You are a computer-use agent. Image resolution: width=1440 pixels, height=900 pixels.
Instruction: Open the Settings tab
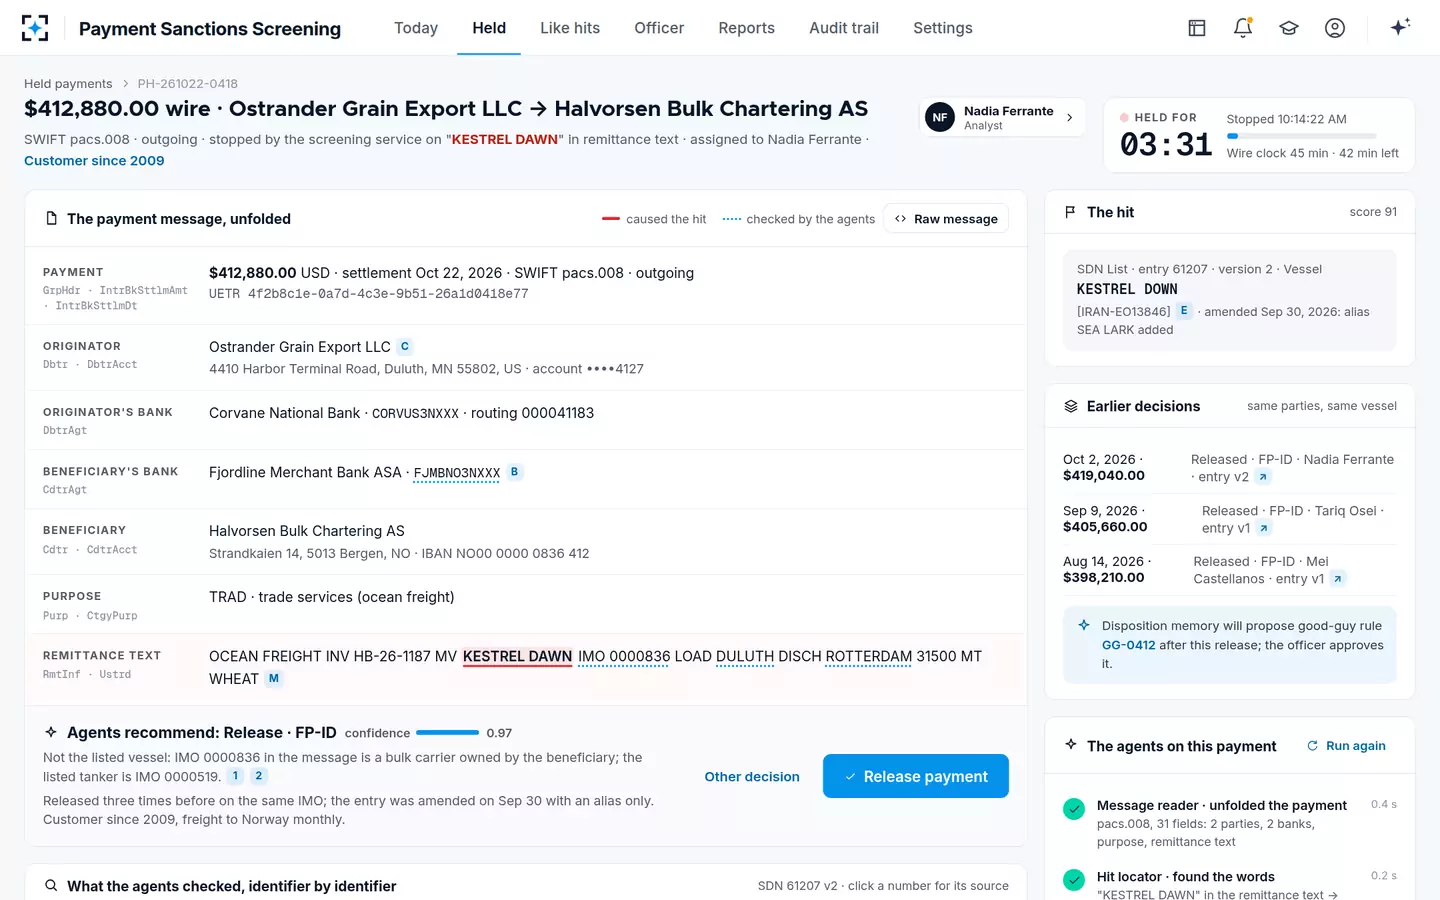pyautogui.click(x=943, y=28)
